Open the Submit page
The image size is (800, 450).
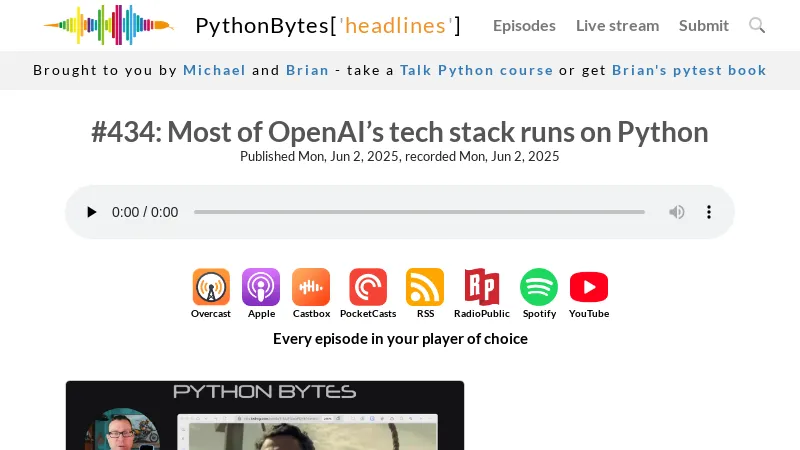pos(704,25)
